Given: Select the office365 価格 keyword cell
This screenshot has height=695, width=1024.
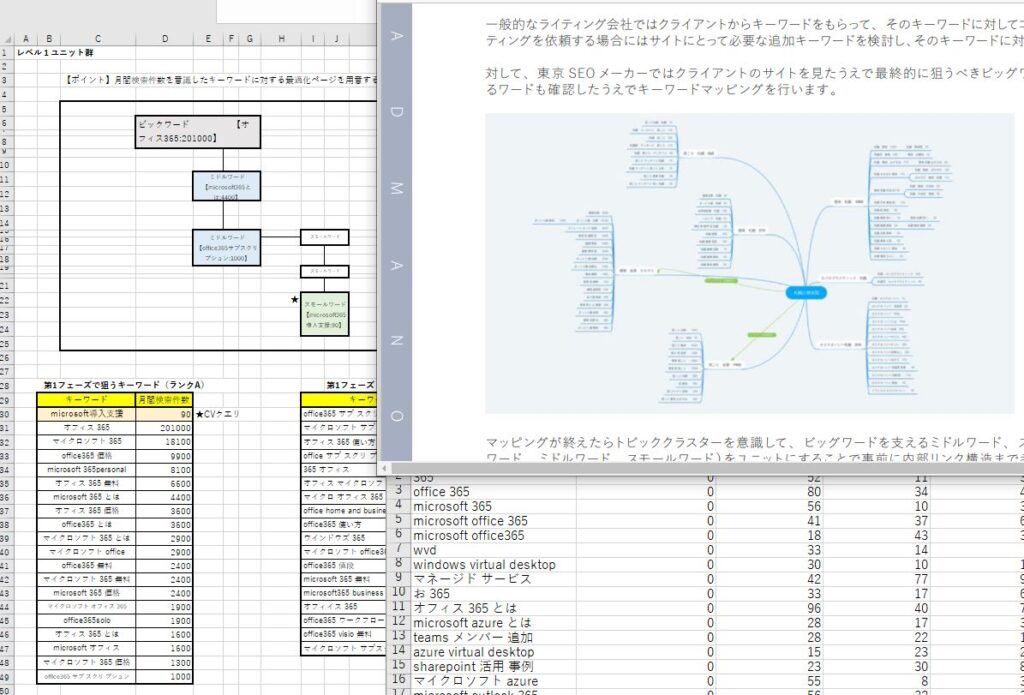Looking at the screenshot, I should pos(86,455).
